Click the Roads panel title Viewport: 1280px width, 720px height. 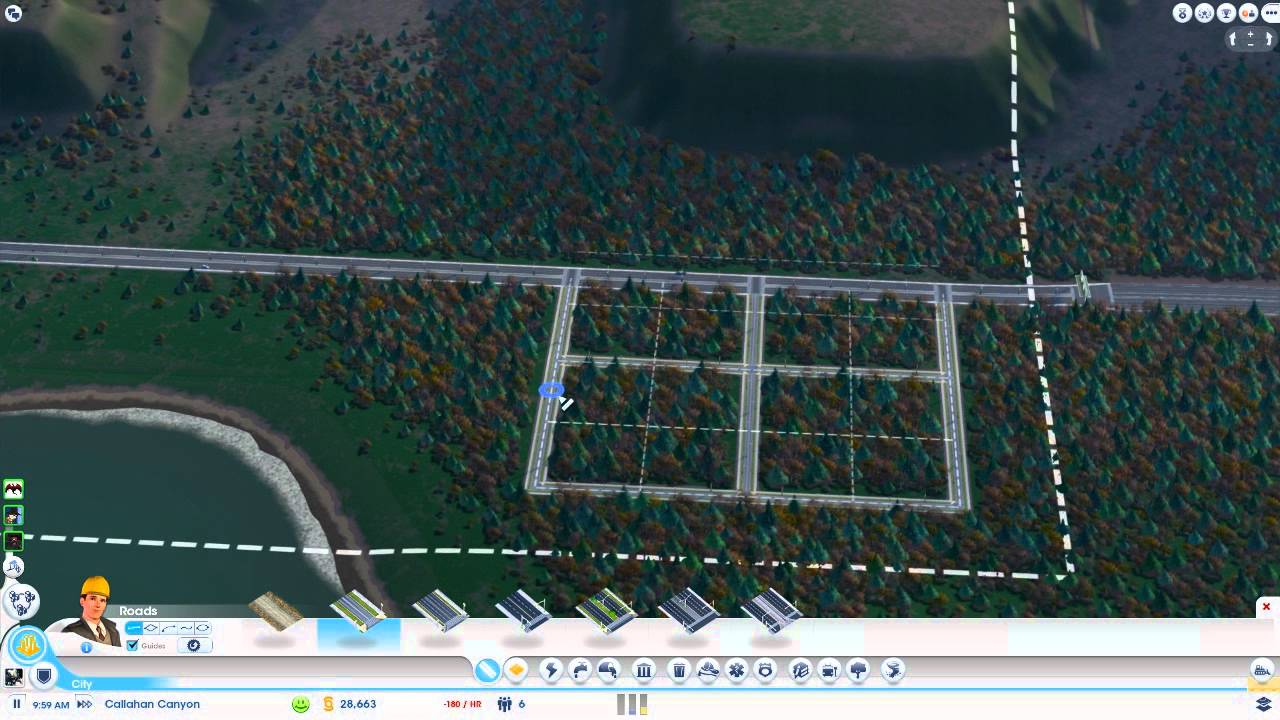pos(138,611)
